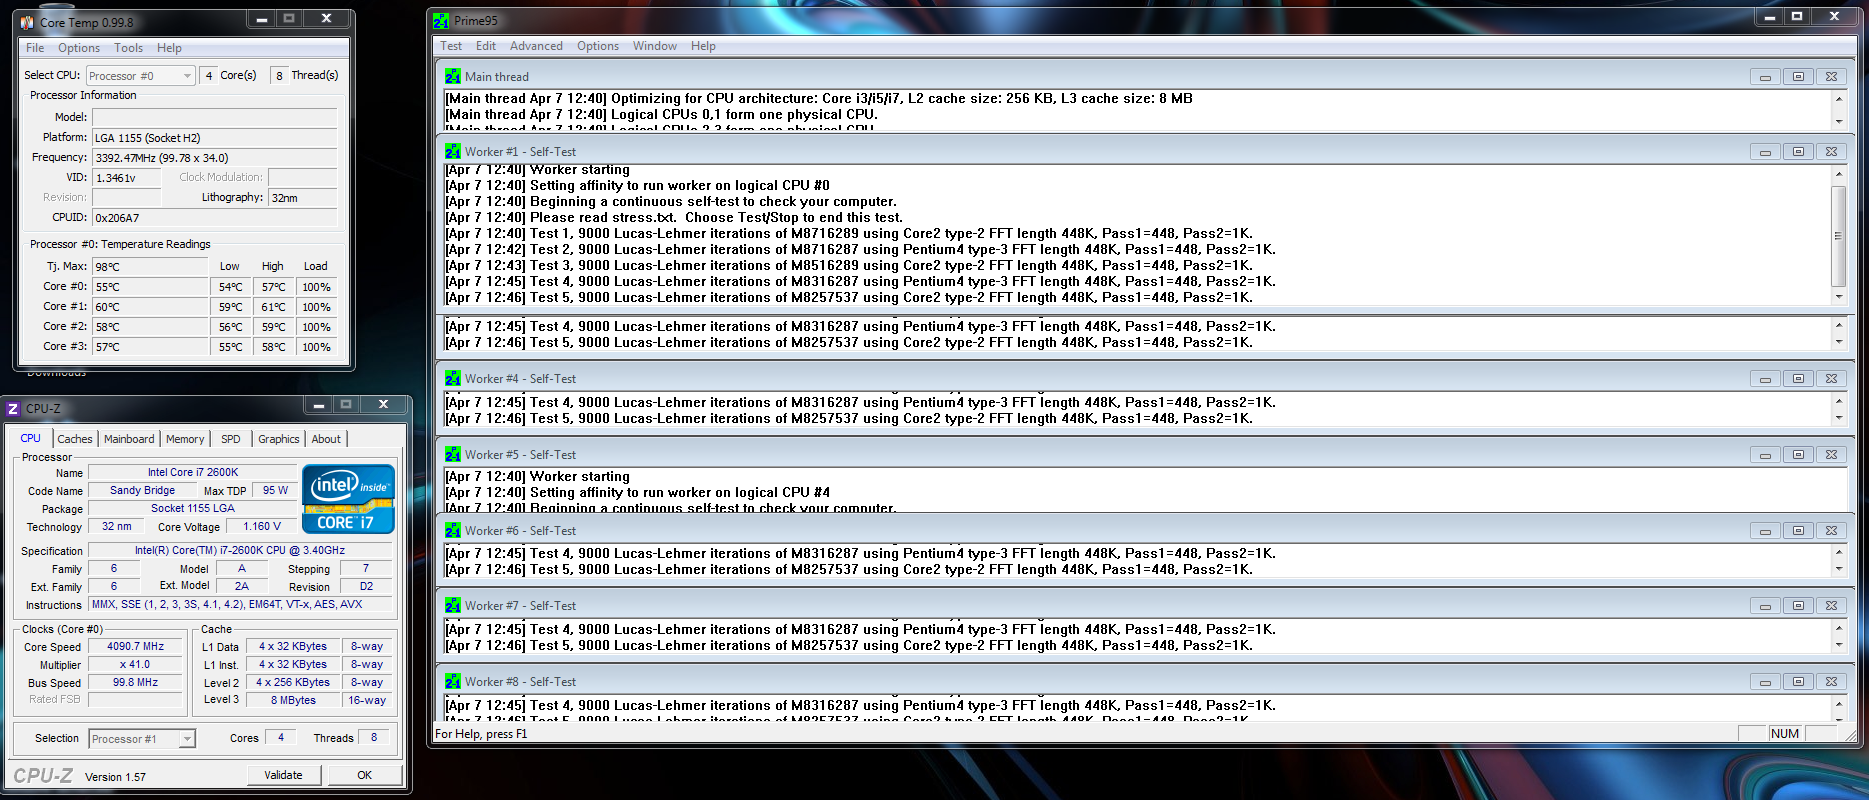Screen dimensions: 1869x800
Task: Open Core Temp Options menu
Action: tap(79, 48)
